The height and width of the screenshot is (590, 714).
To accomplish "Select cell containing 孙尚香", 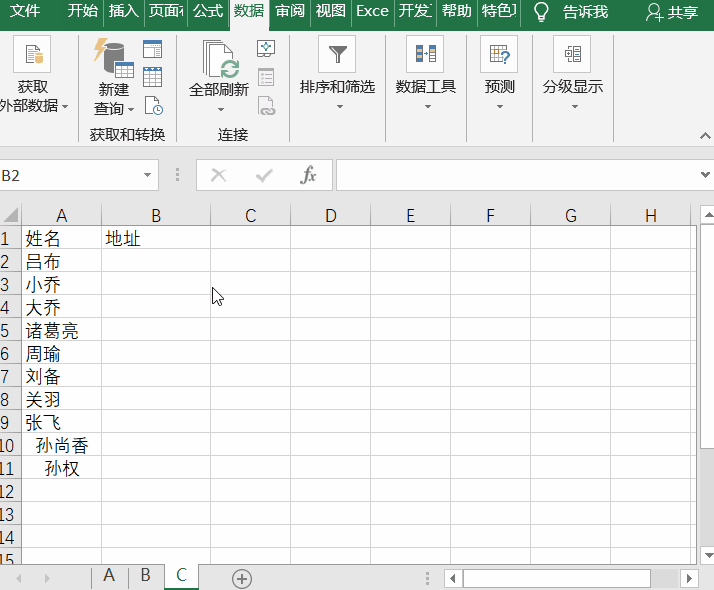I will [x=61, y=445].
